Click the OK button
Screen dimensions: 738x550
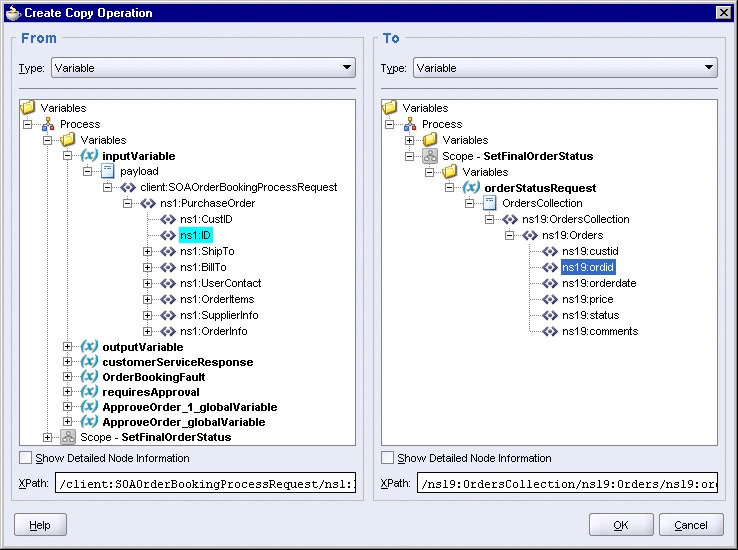pyautogui.click(x=621, y=525)
